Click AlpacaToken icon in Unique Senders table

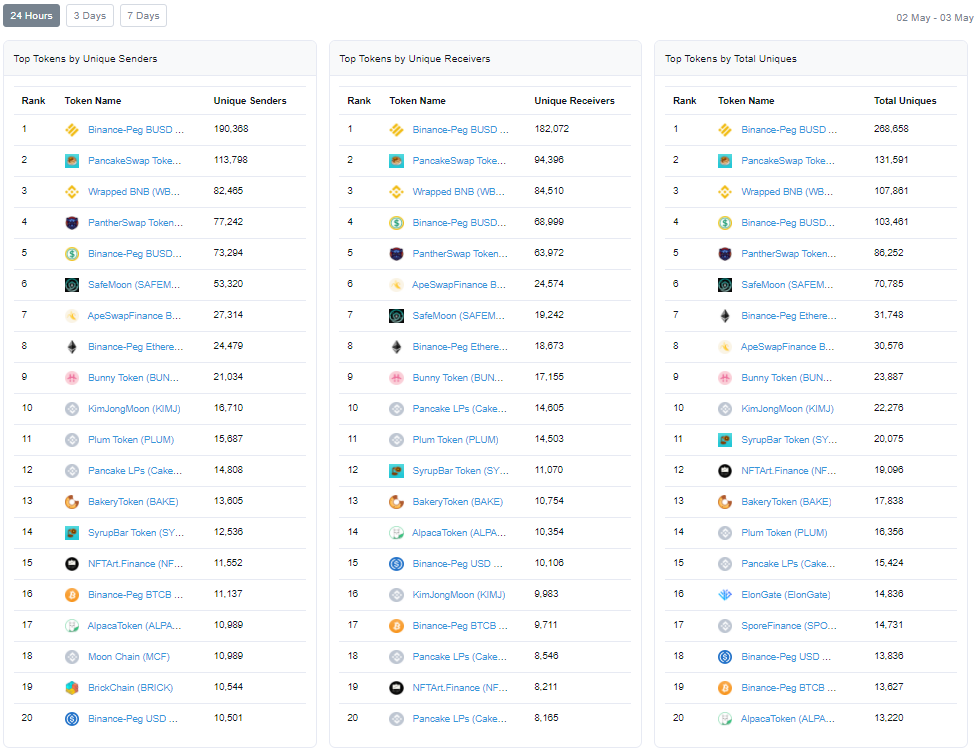click(72, 625)
